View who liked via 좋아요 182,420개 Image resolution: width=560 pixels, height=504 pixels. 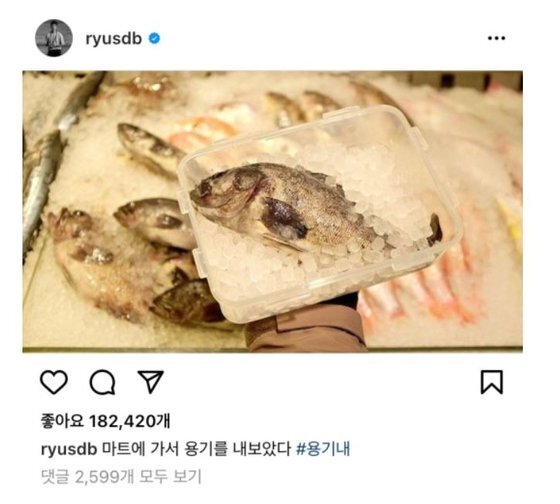pos(106,421)
